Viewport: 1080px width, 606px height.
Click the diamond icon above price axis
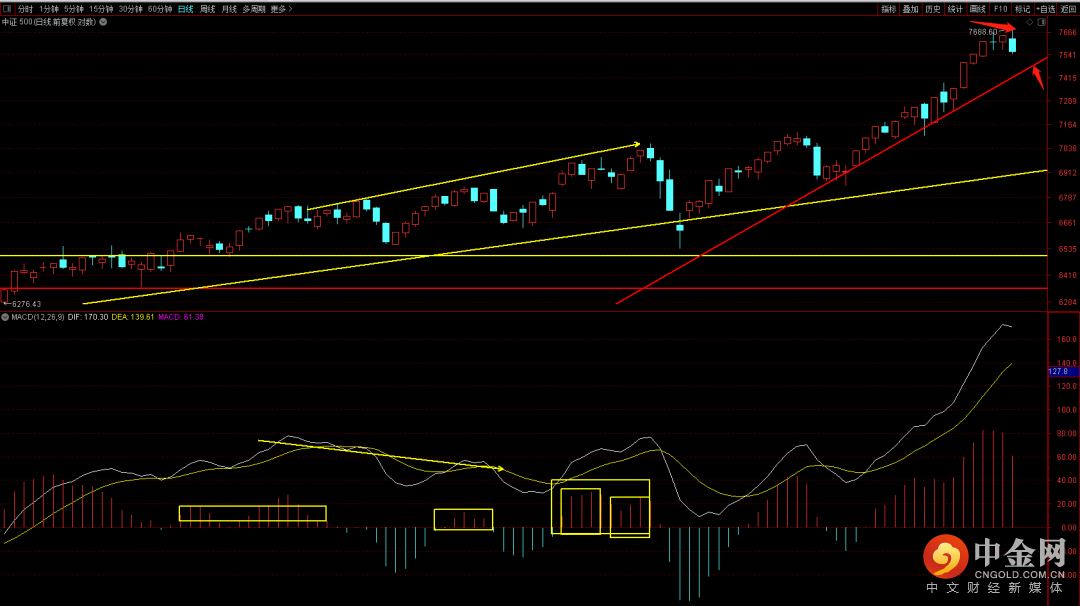(1030, 23)
